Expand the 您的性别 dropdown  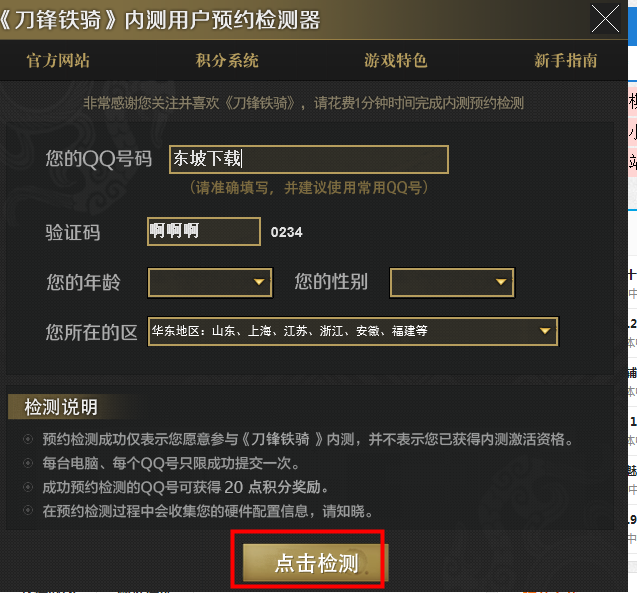tap(452, 282)
